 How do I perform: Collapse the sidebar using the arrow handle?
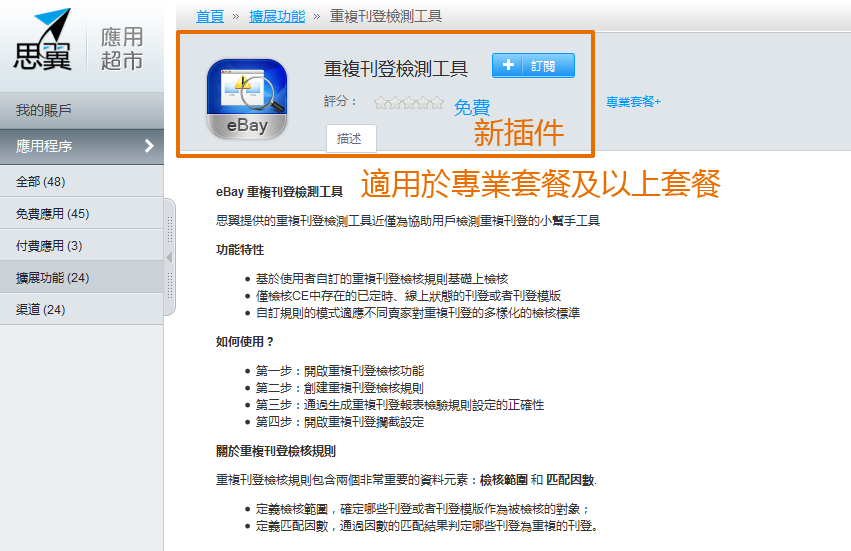tap(169, 257)
